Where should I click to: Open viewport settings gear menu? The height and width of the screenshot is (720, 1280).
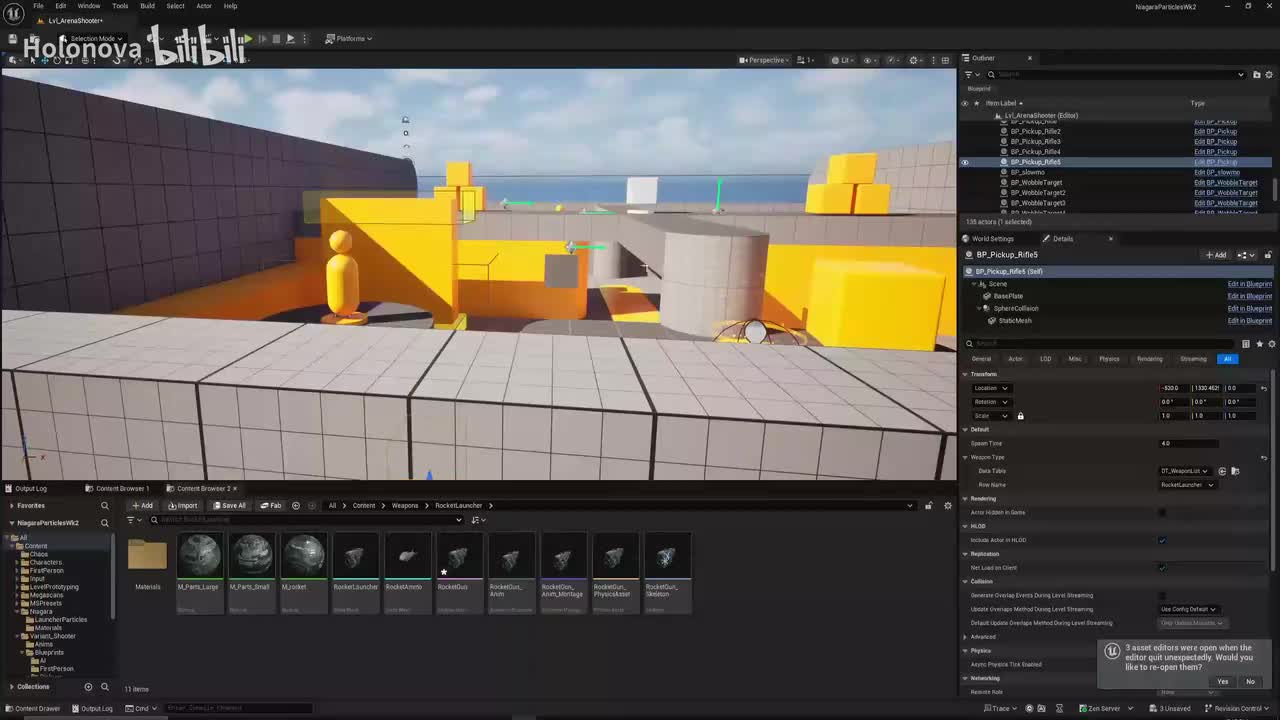(914, 60)
